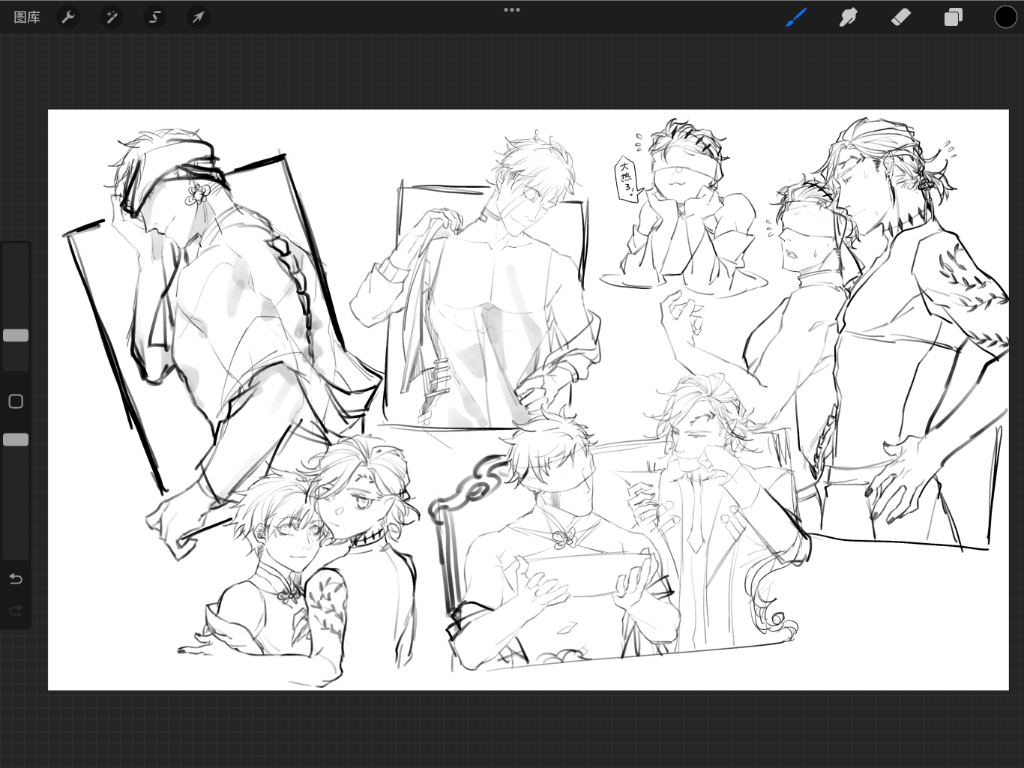Activate the Selection tool
The image size is (1024, 768).
(x=155, y=17)
